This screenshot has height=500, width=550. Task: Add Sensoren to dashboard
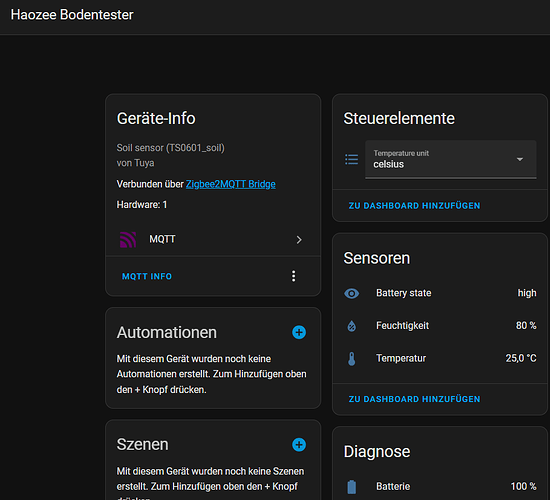click(414, 399)
